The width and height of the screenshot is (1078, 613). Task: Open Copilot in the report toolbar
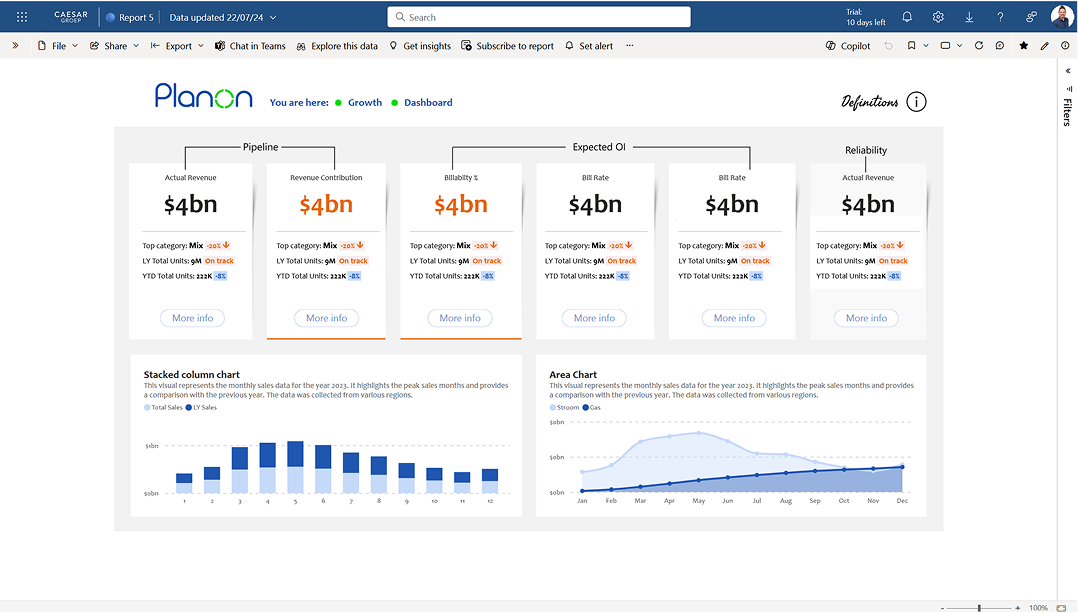point(847,46)
